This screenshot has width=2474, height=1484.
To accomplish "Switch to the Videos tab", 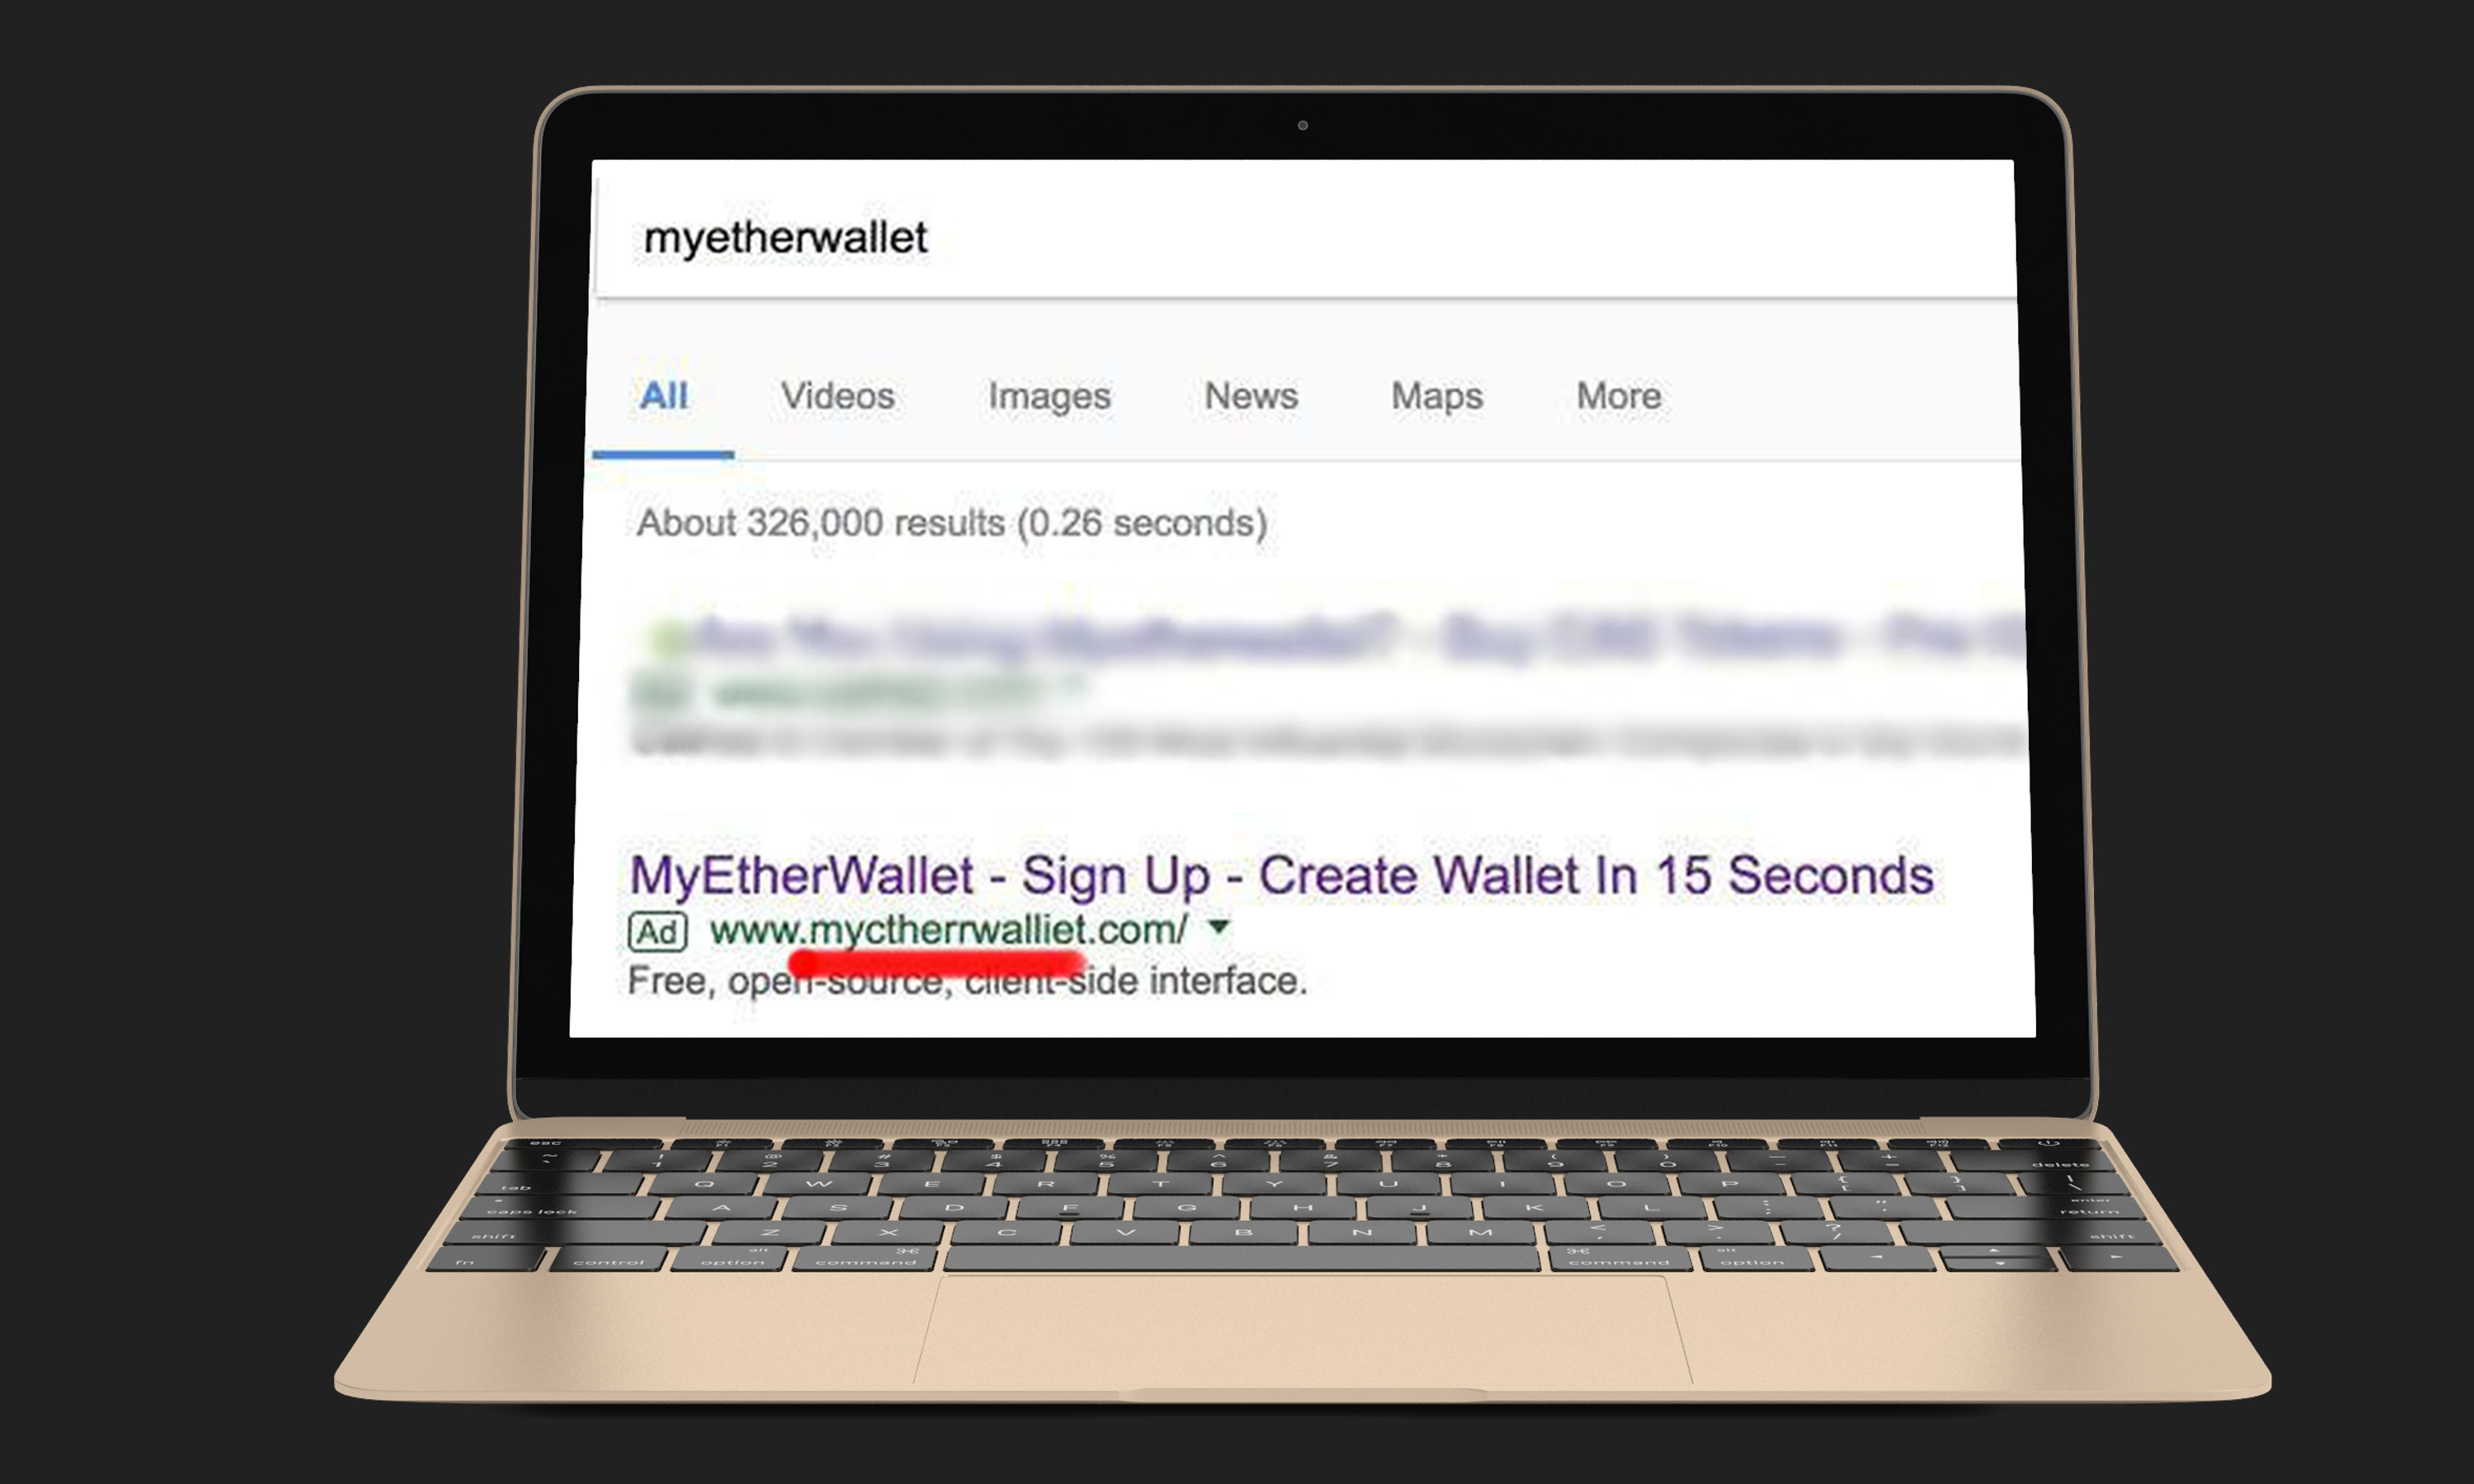I will click(837, 395).
